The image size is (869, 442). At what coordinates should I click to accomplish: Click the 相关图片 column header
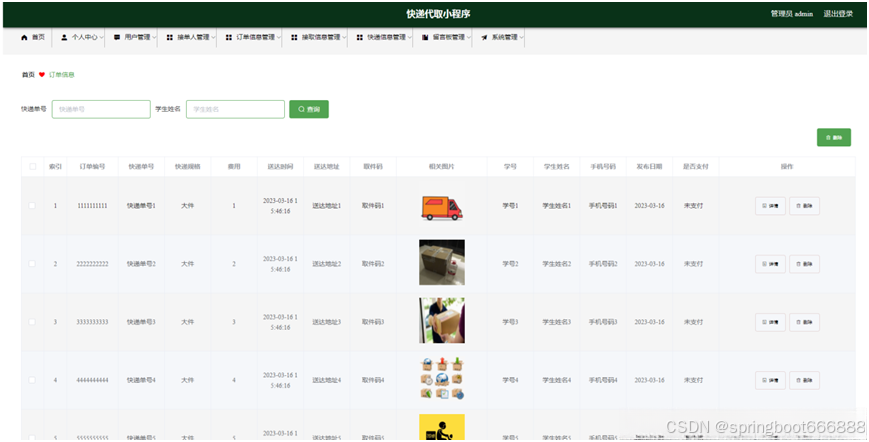click(442, 166)
